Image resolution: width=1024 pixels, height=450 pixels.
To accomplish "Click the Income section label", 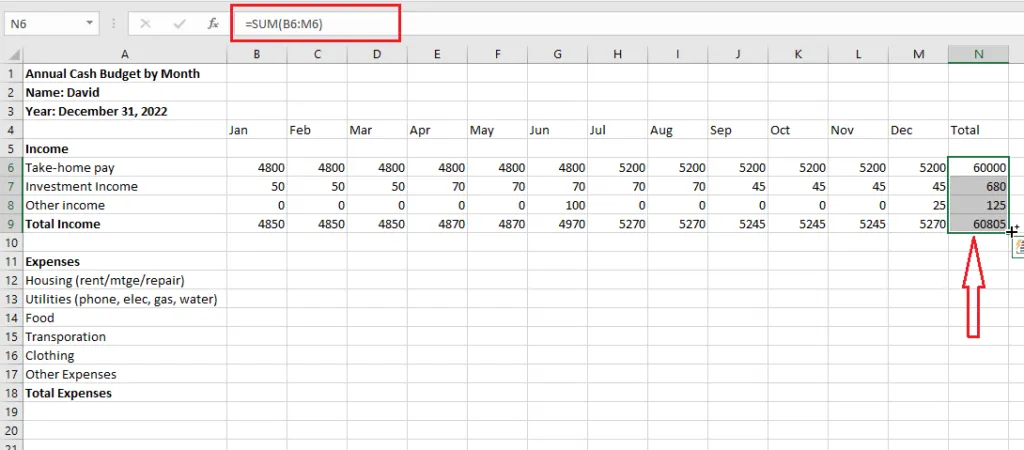I will tap(125, 149).
